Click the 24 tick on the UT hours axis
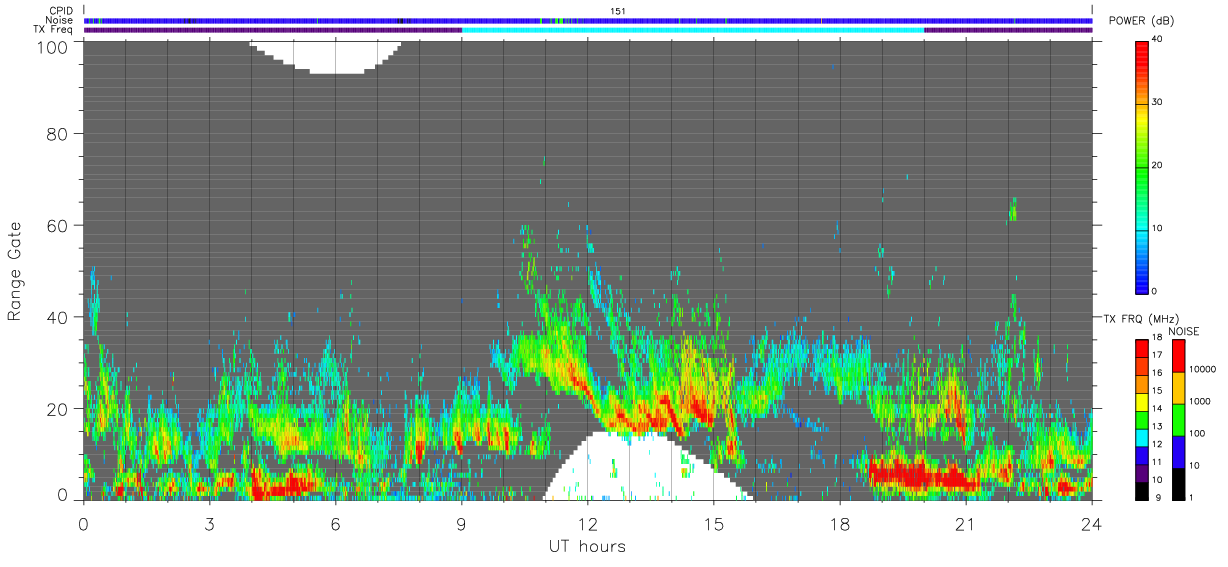This screenshot has width=1228, height=567. pos(1092,523)
